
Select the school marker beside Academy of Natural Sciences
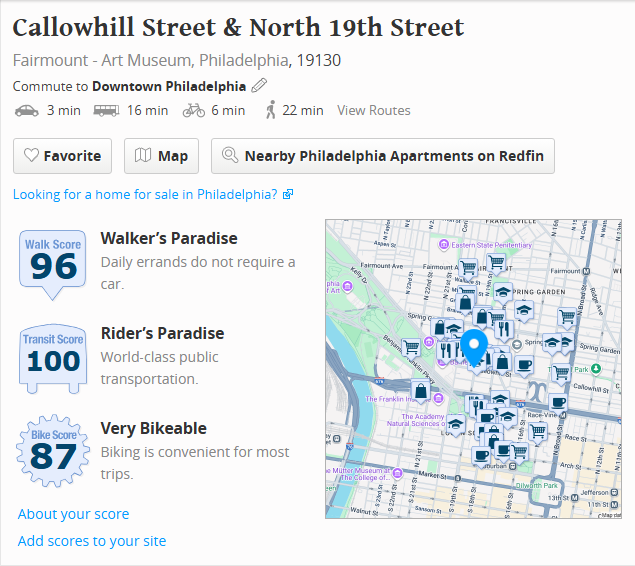456,424
